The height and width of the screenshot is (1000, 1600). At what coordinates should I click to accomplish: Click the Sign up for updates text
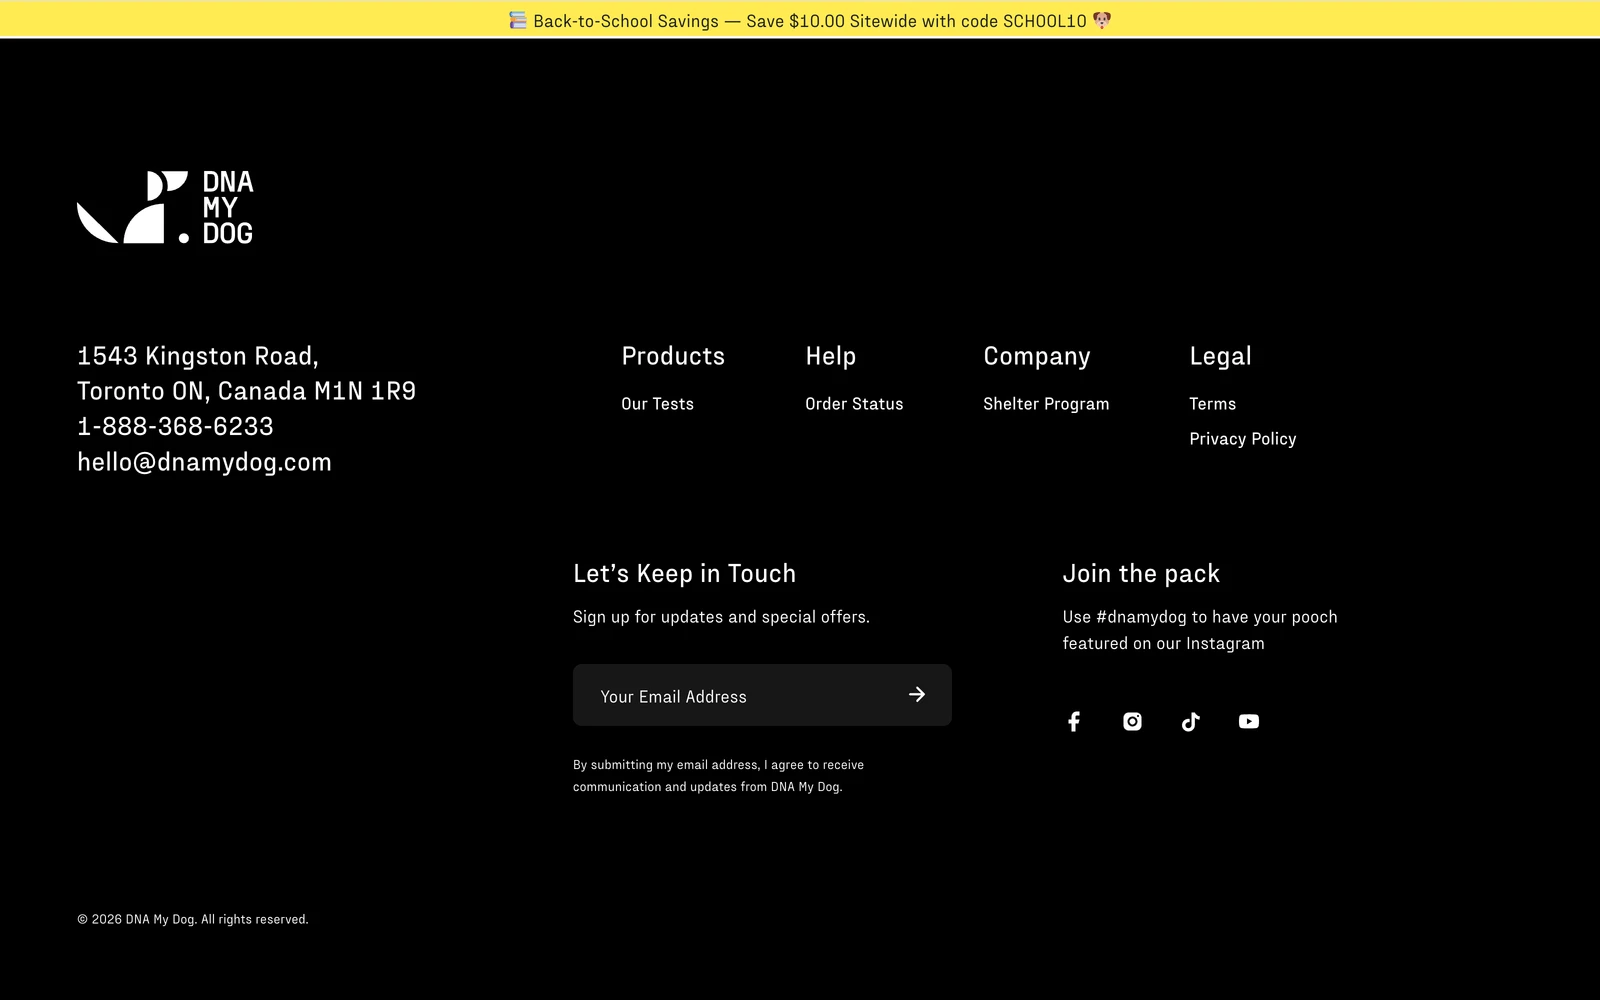(721, 617)
